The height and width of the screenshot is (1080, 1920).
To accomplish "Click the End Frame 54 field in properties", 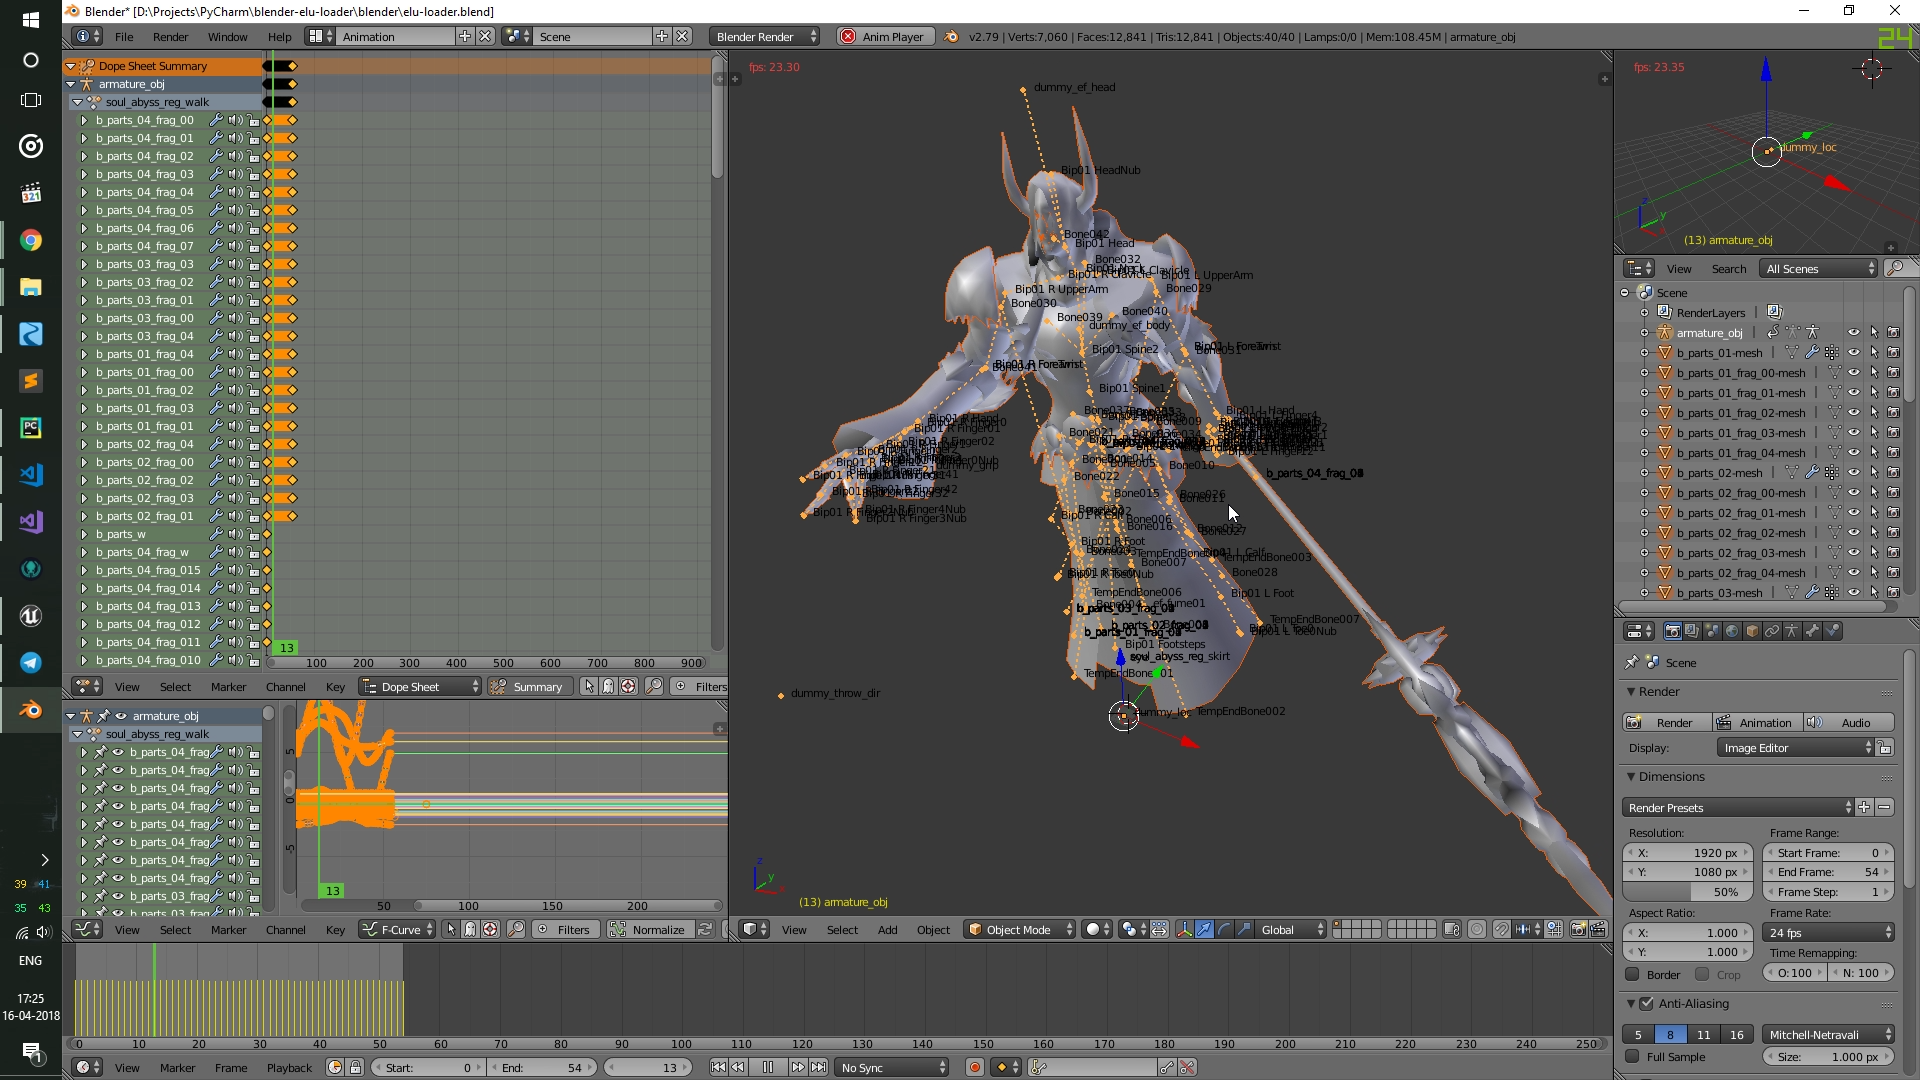I will coord(1828,871).
